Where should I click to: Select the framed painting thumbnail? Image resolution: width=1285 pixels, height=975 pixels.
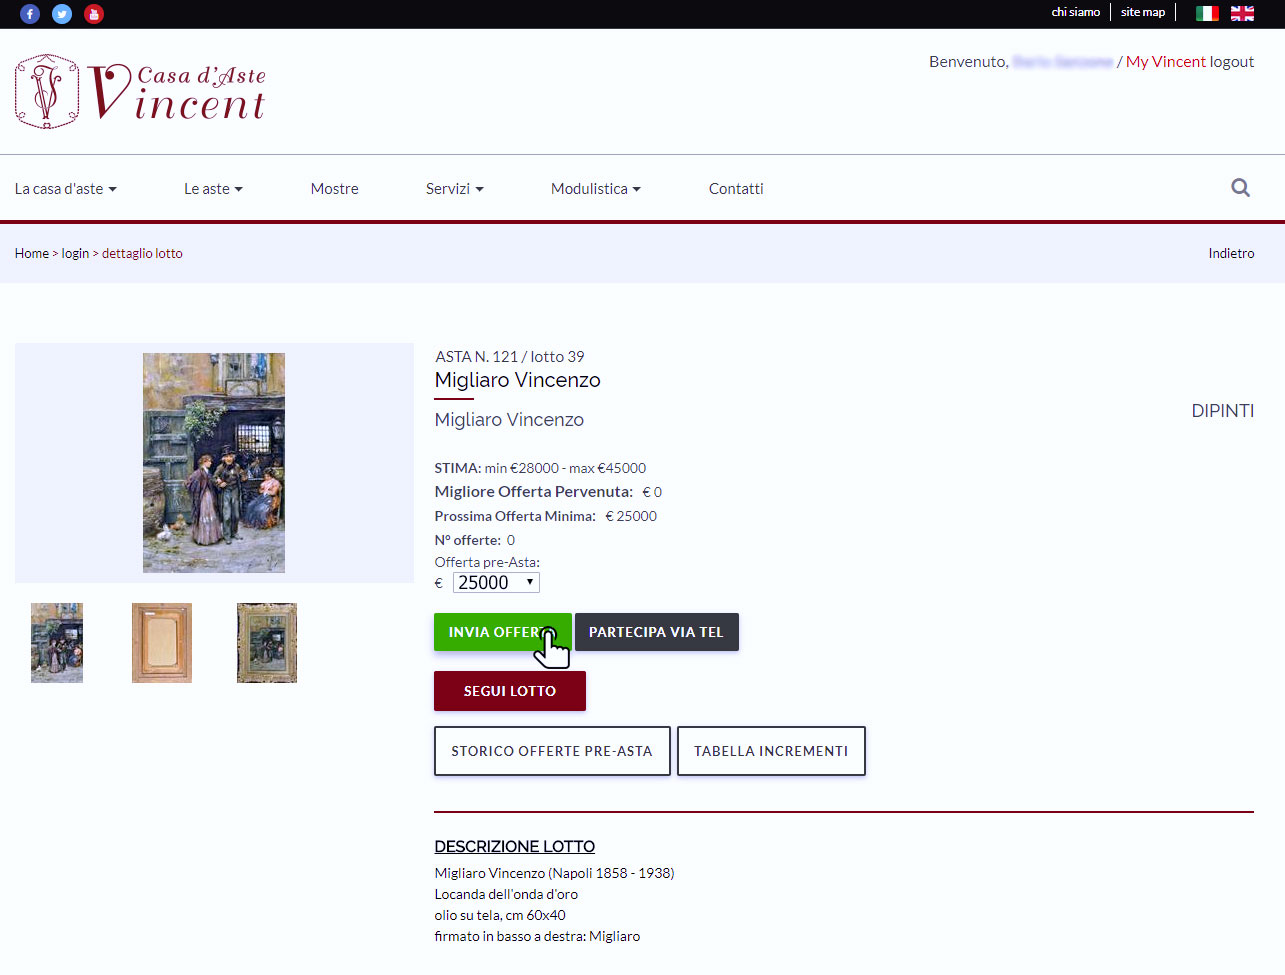pyautogui.click(x=267, y=643)
